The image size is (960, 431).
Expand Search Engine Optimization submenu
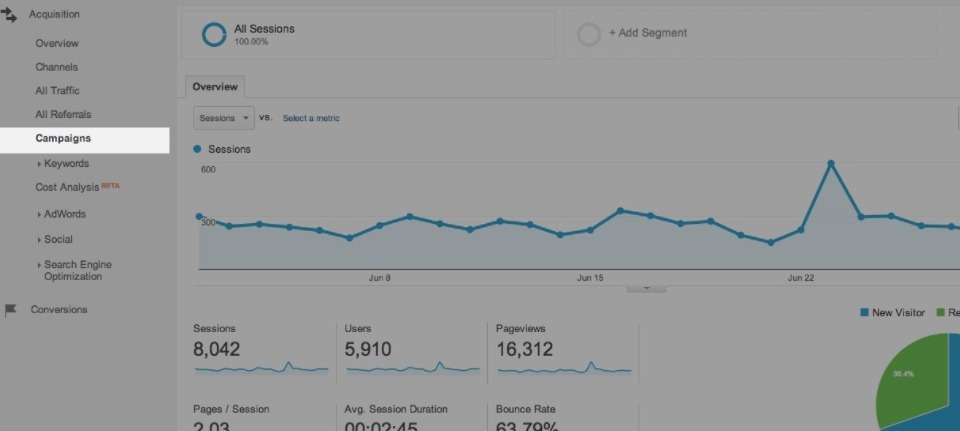coord(74,271)
